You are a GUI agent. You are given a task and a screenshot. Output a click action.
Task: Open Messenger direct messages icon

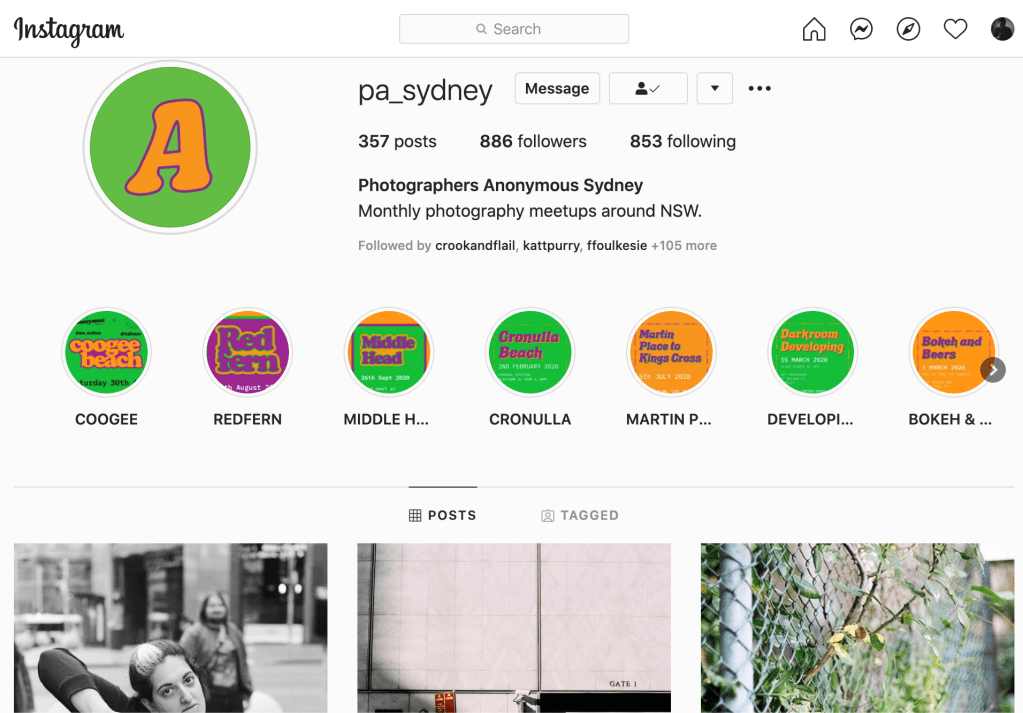tap(861, 29)
